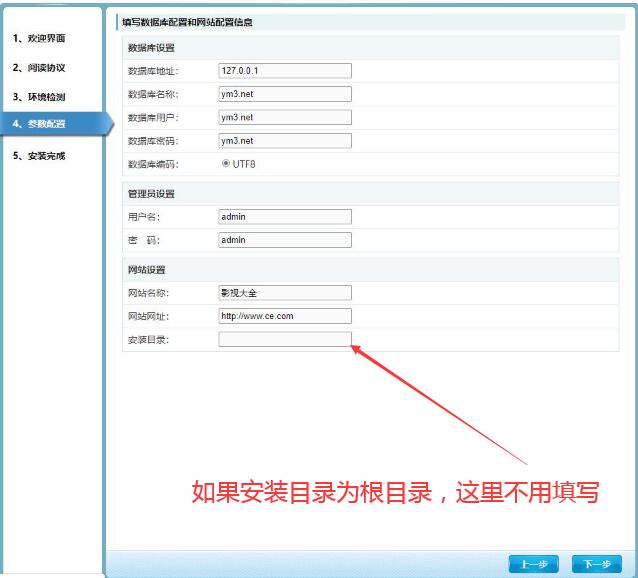The image size is (638, 578).
Task: Click the 网站网址 label
Action: [x=148, y=316]
